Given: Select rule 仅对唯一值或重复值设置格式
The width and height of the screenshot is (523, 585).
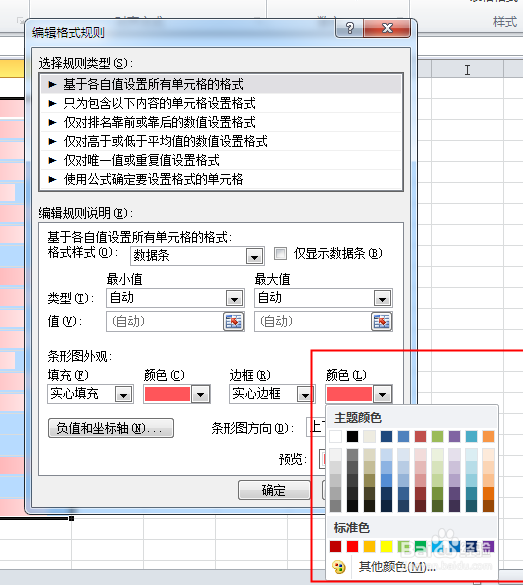Looking at the screenshot, I should (x=221, y=160).
